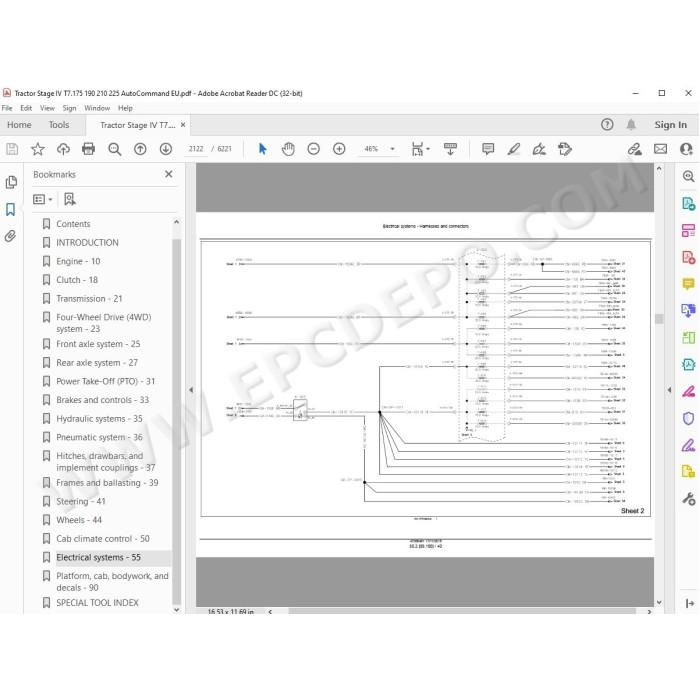This screenshot has width=700, height=700.
Task: Click the Sign In button
Action: click(x=671, y=125)
